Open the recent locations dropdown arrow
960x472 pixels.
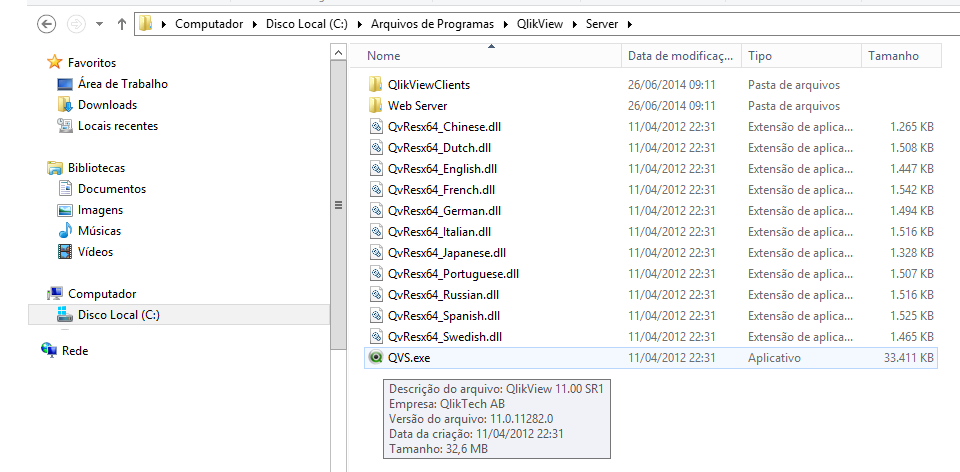[100, 24]
